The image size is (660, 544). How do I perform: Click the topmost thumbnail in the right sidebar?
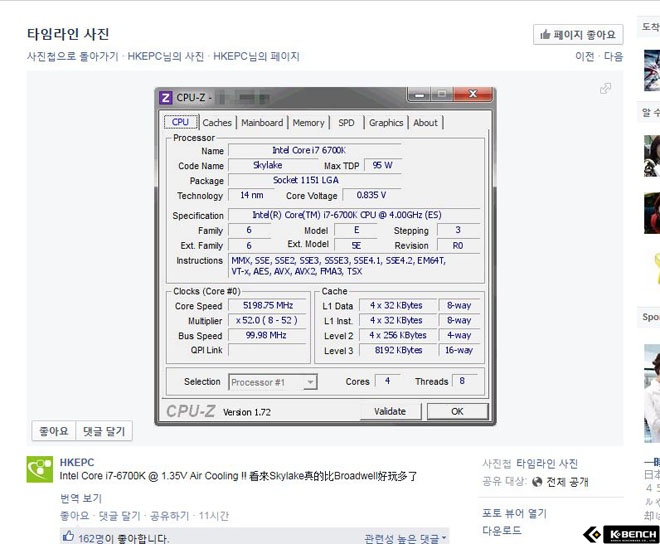652,70
